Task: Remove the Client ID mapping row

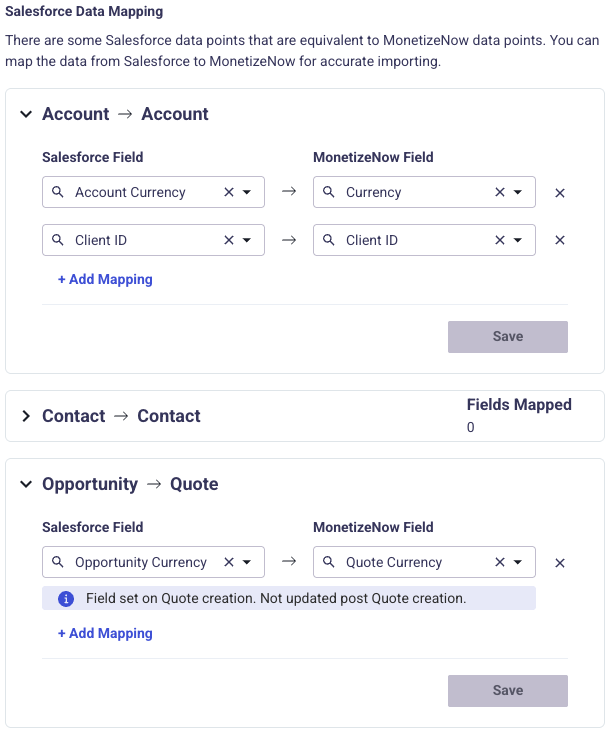Action: 560,240
